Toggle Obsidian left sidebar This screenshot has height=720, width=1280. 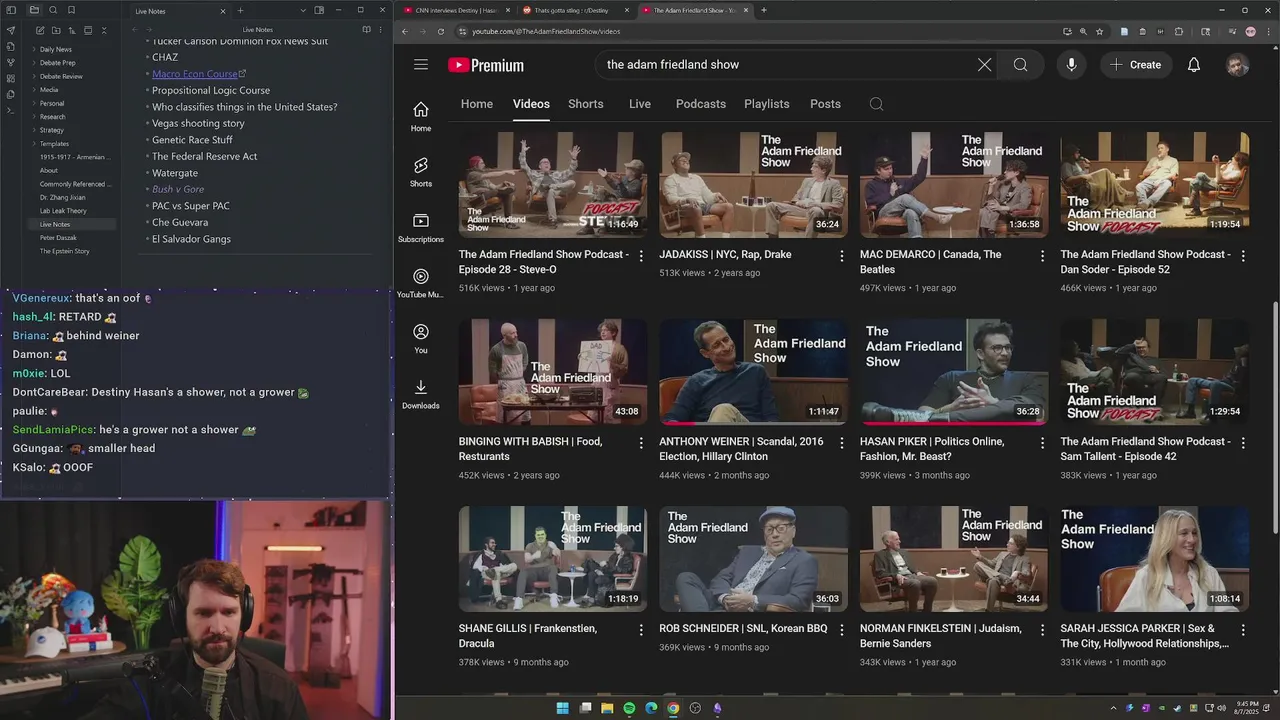pos(11,10)
